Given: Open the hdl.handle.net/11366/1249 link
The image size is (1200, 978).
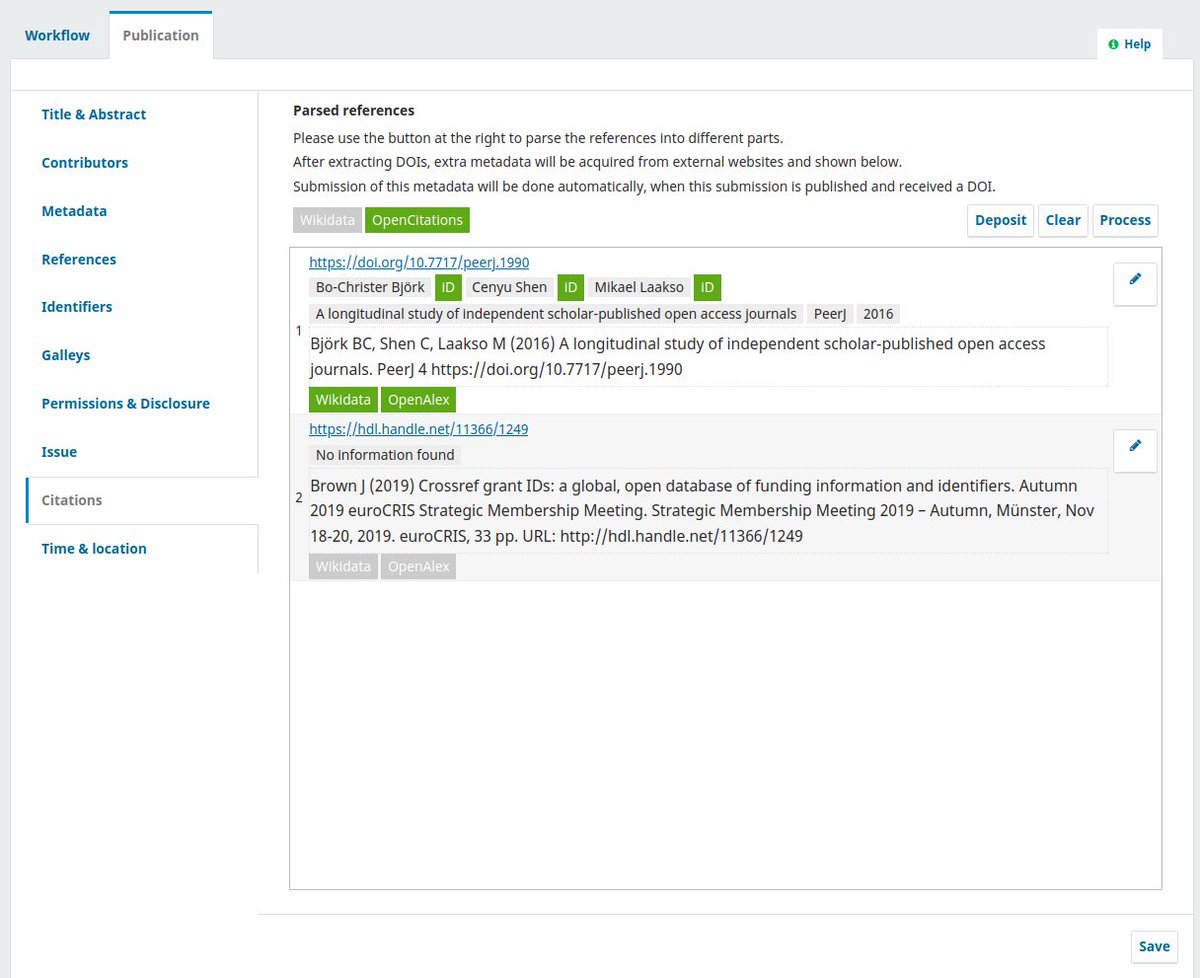Looking at the screenshot, I should pyautogui.click(x=418, y=429).
